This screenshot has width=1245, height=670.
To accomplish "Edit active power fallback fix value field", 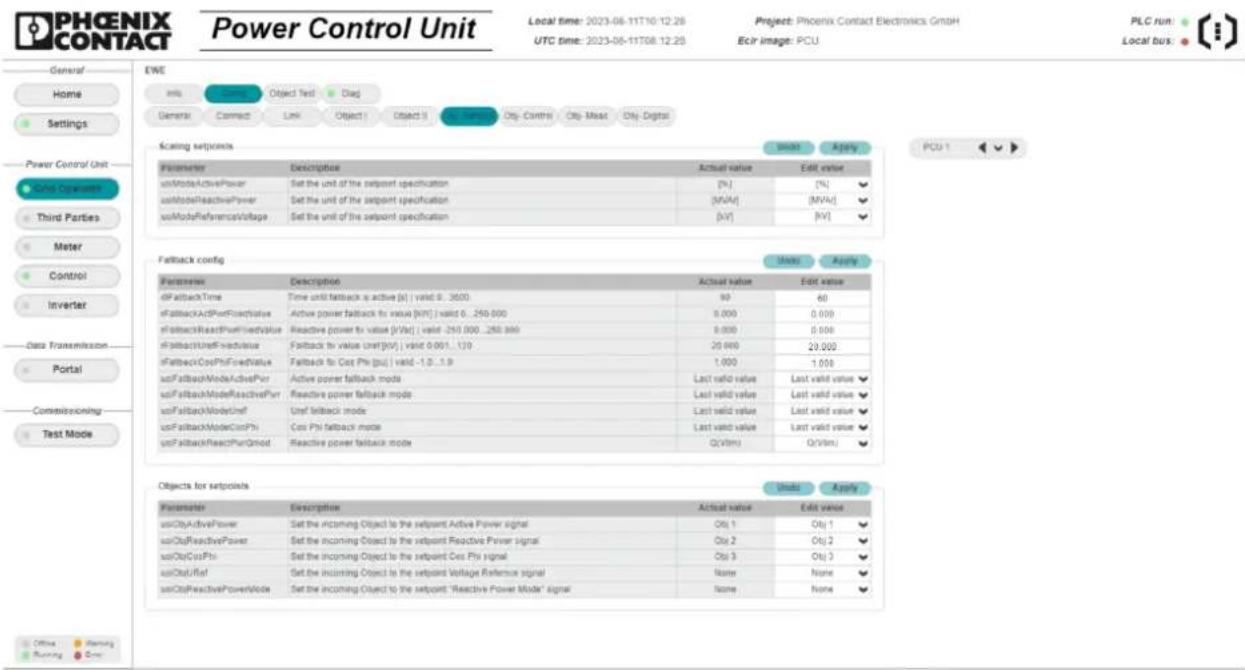I will (x=823, y=314).
